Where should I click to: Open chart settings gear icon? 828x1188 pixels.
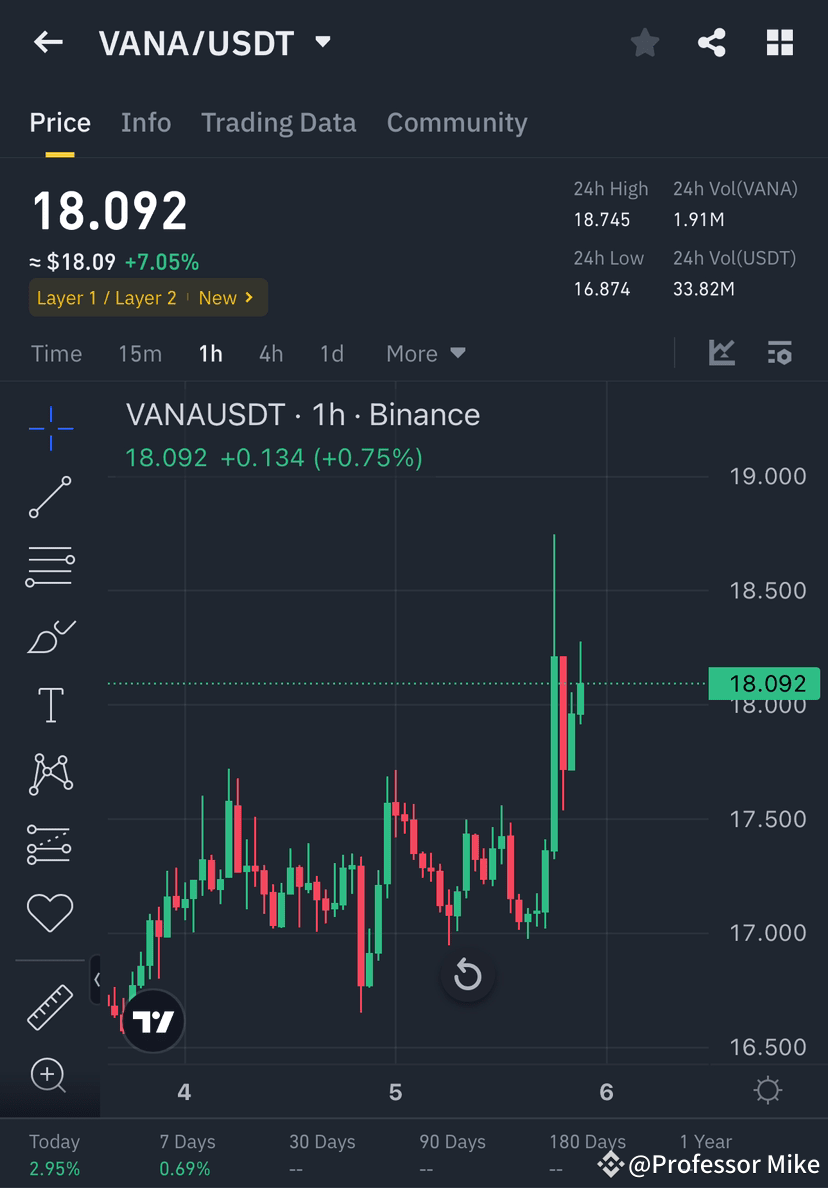click(767, 1090)
